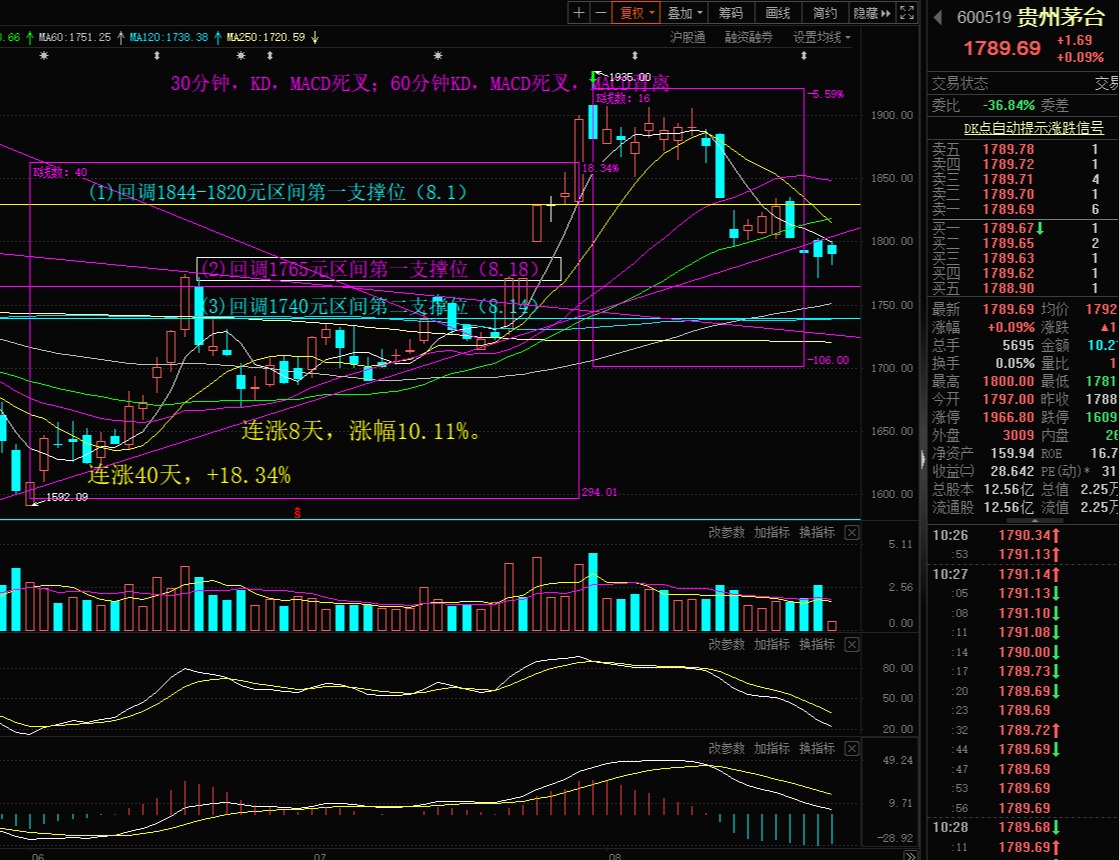The image size is (1119, 860).
Task: Click the red S marker below the candles
Action: coord(298,512)
